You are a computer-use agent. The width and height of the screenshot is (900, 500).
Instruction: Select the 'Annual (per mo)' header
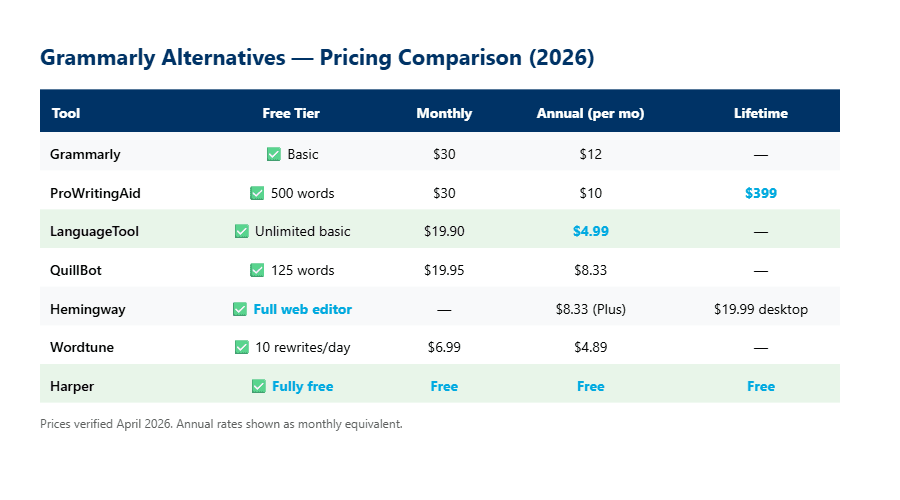[590, 113]
